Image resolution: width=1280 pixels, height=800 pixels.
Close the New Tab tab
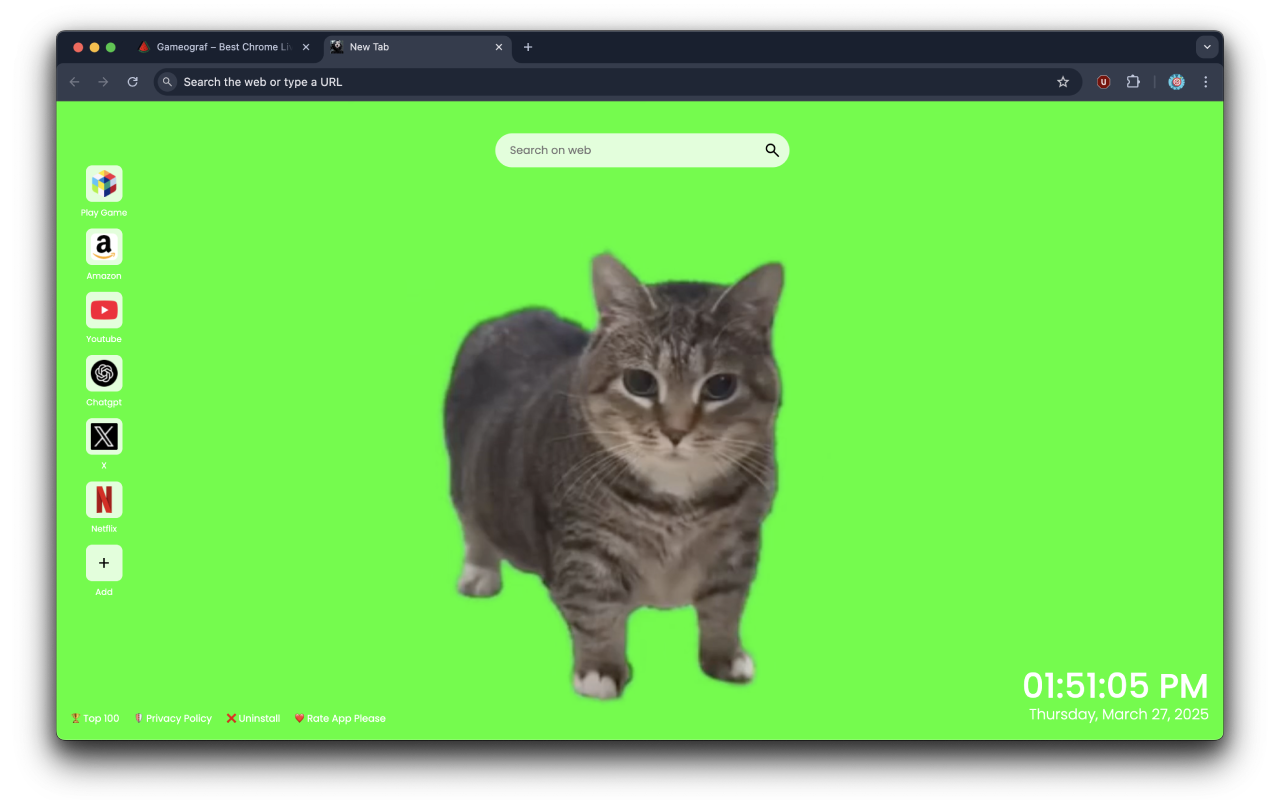(499, 47)
